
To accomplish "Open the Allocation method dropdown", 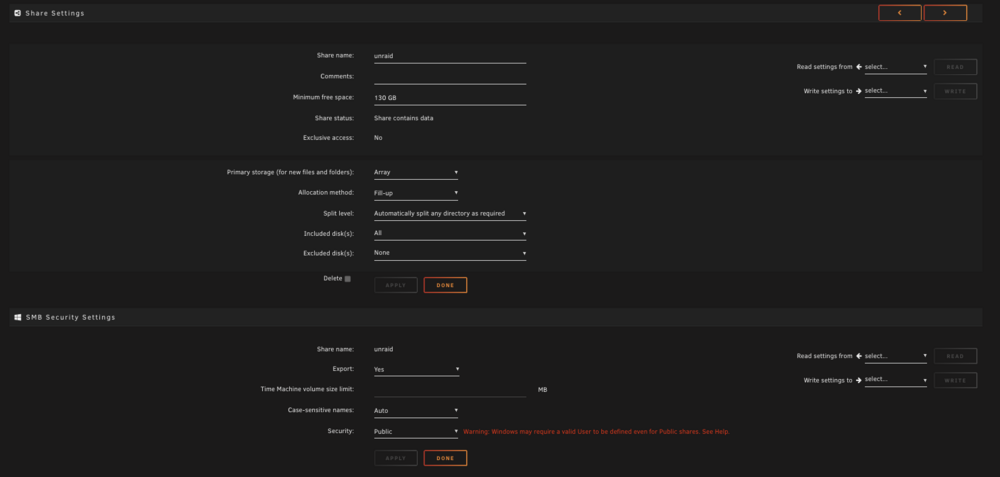I will (x=416, y=193).
